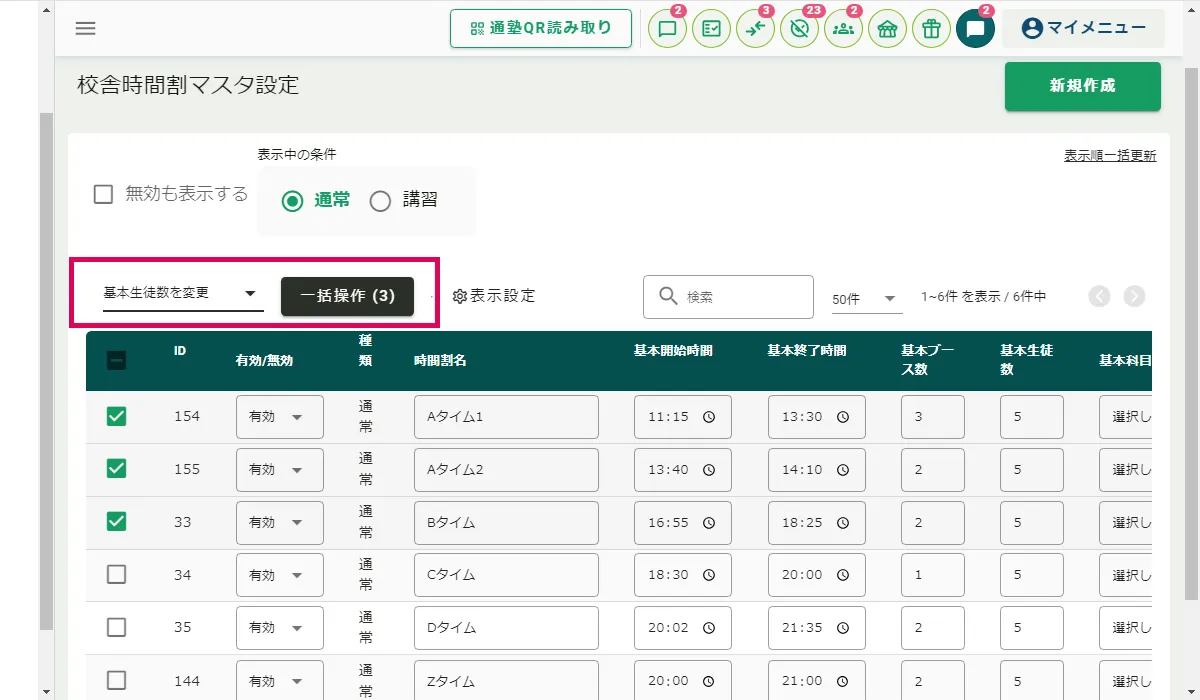Click the Zタイム name field
1200x700 pixels.
point(506,681)
